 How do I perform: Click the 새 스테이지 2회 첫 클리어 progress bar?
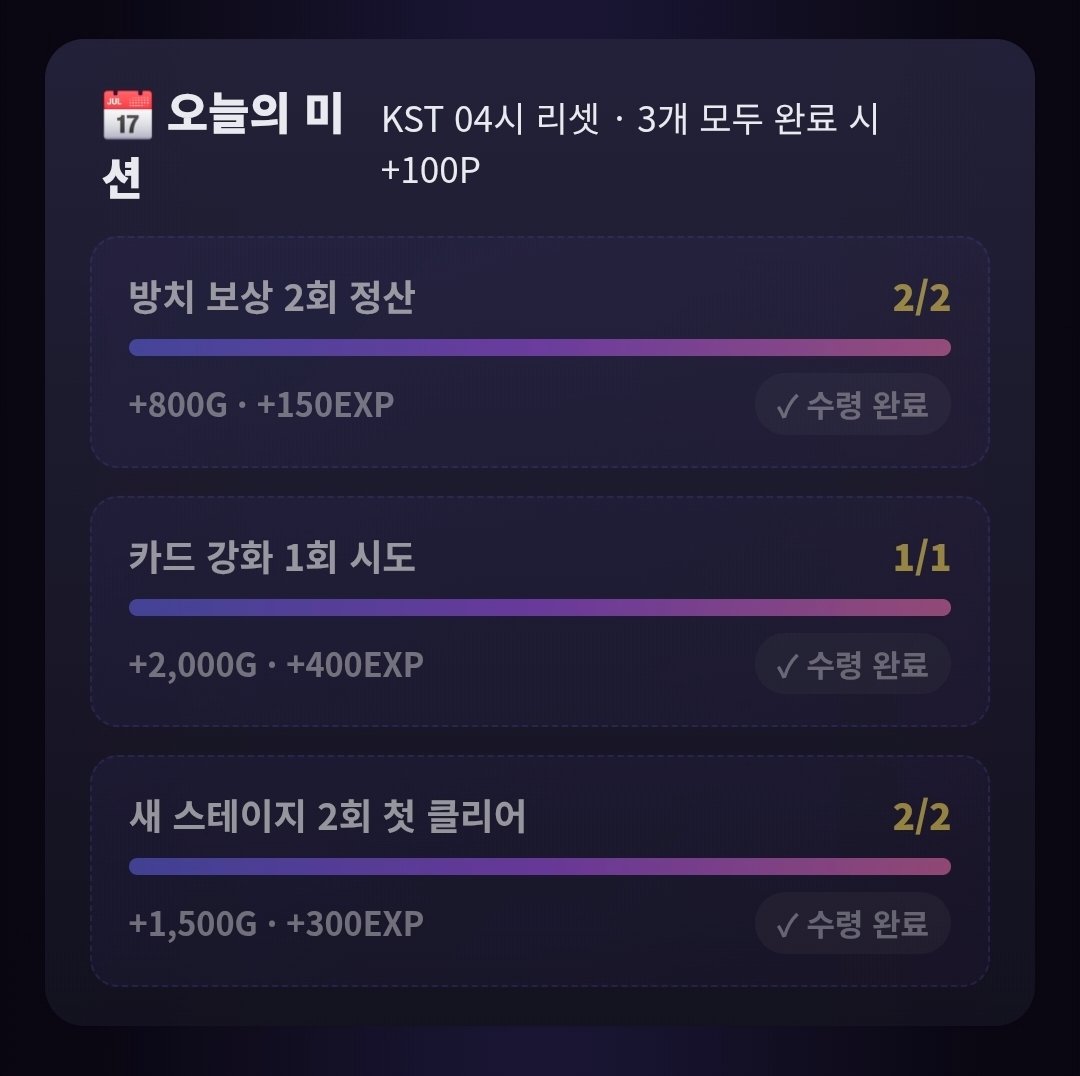coord(539,866)
